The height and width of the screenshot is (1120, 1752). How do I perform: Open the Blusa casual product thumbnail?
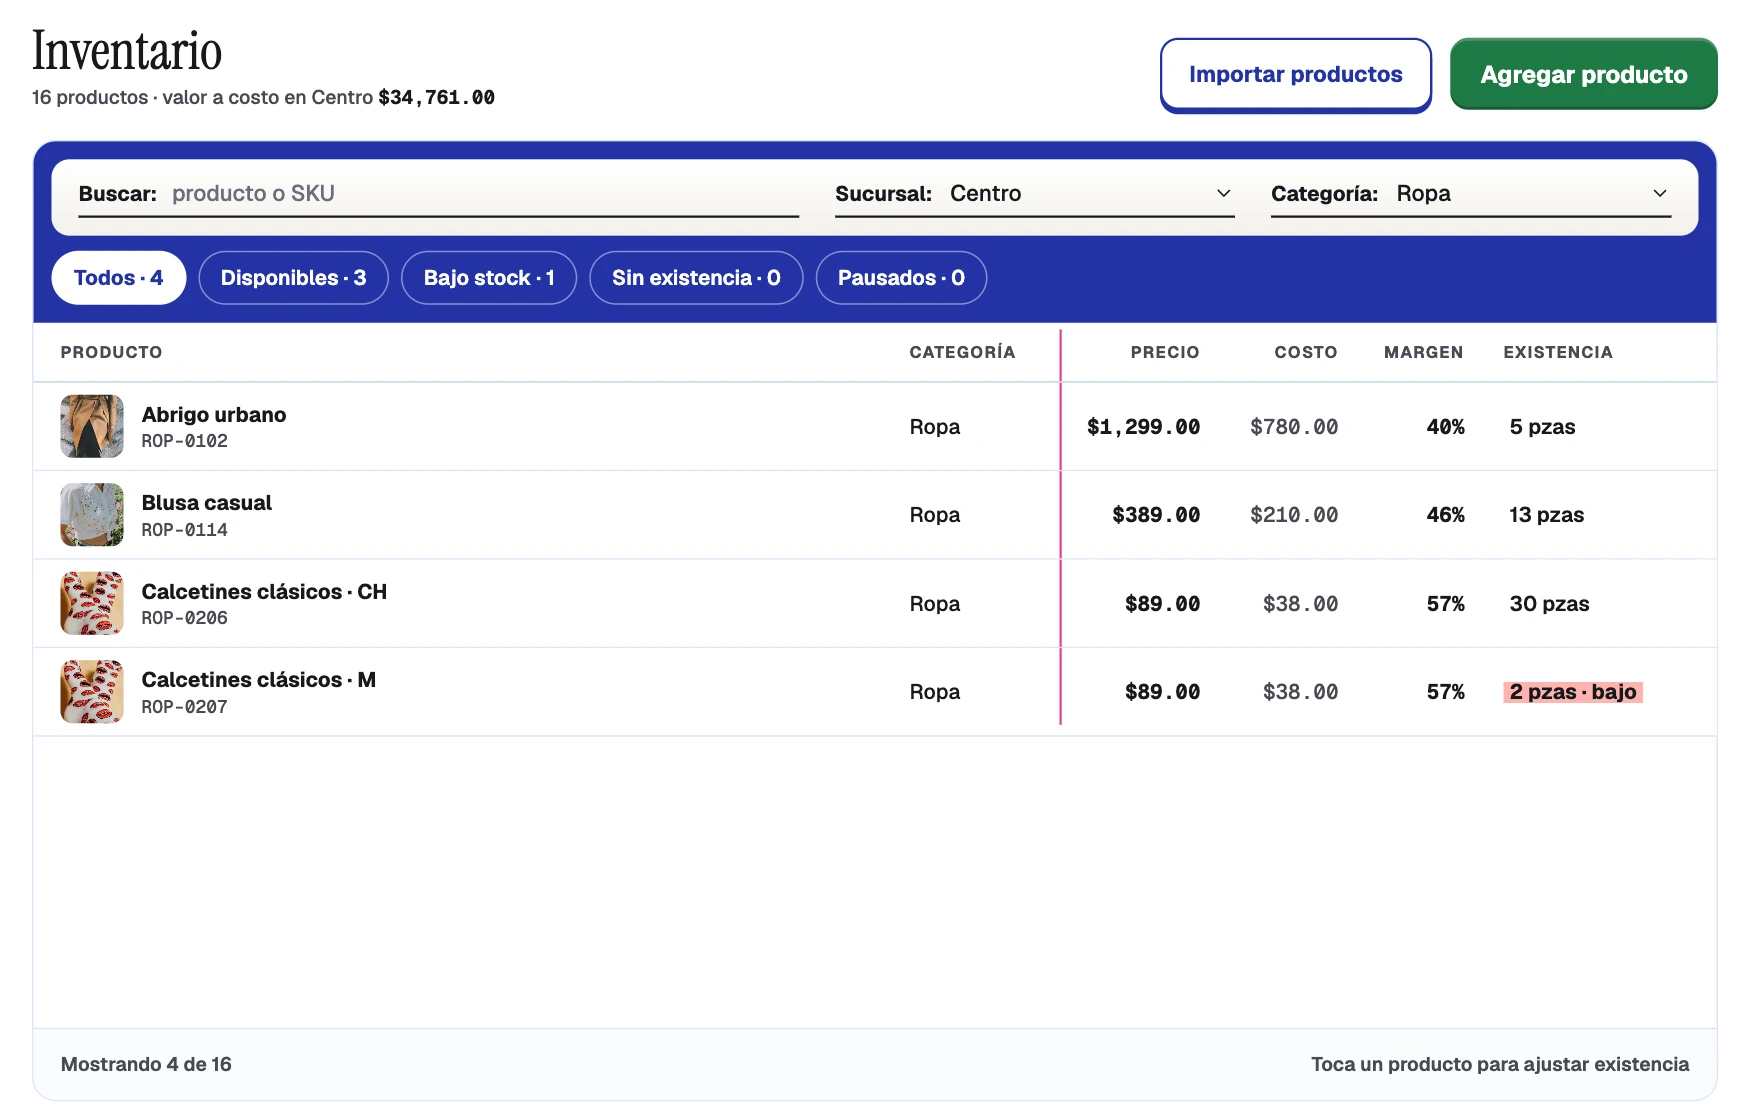(x=92, y=515)
